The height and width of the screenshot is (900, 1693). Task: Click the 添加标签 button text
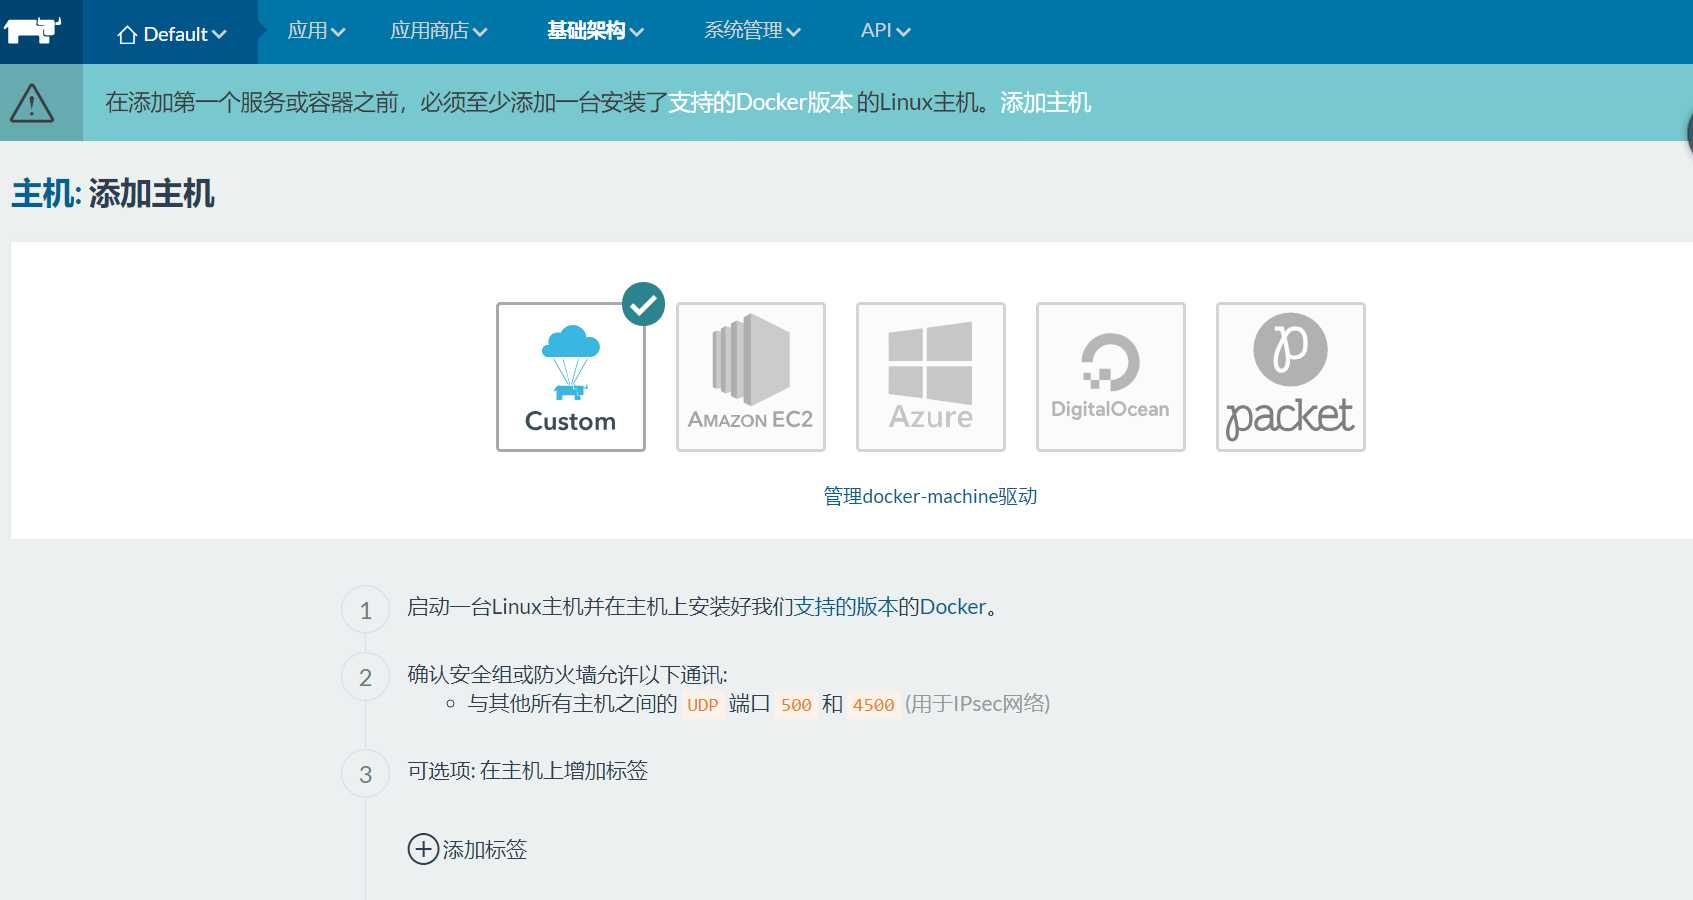[x=485, y=849]
